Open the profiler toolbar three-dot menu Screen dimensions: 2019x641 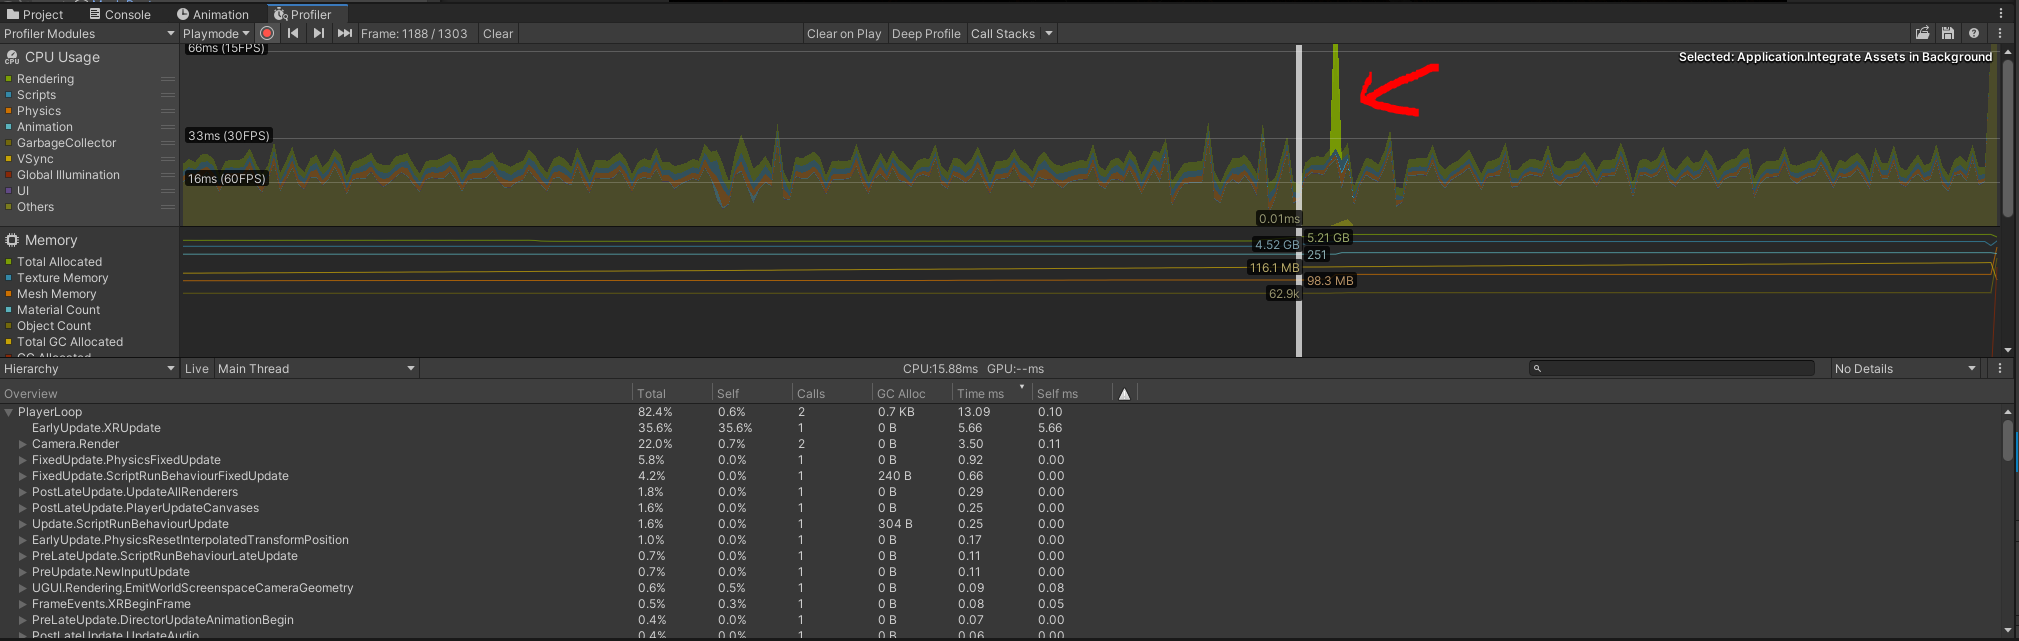point(2000,33)
